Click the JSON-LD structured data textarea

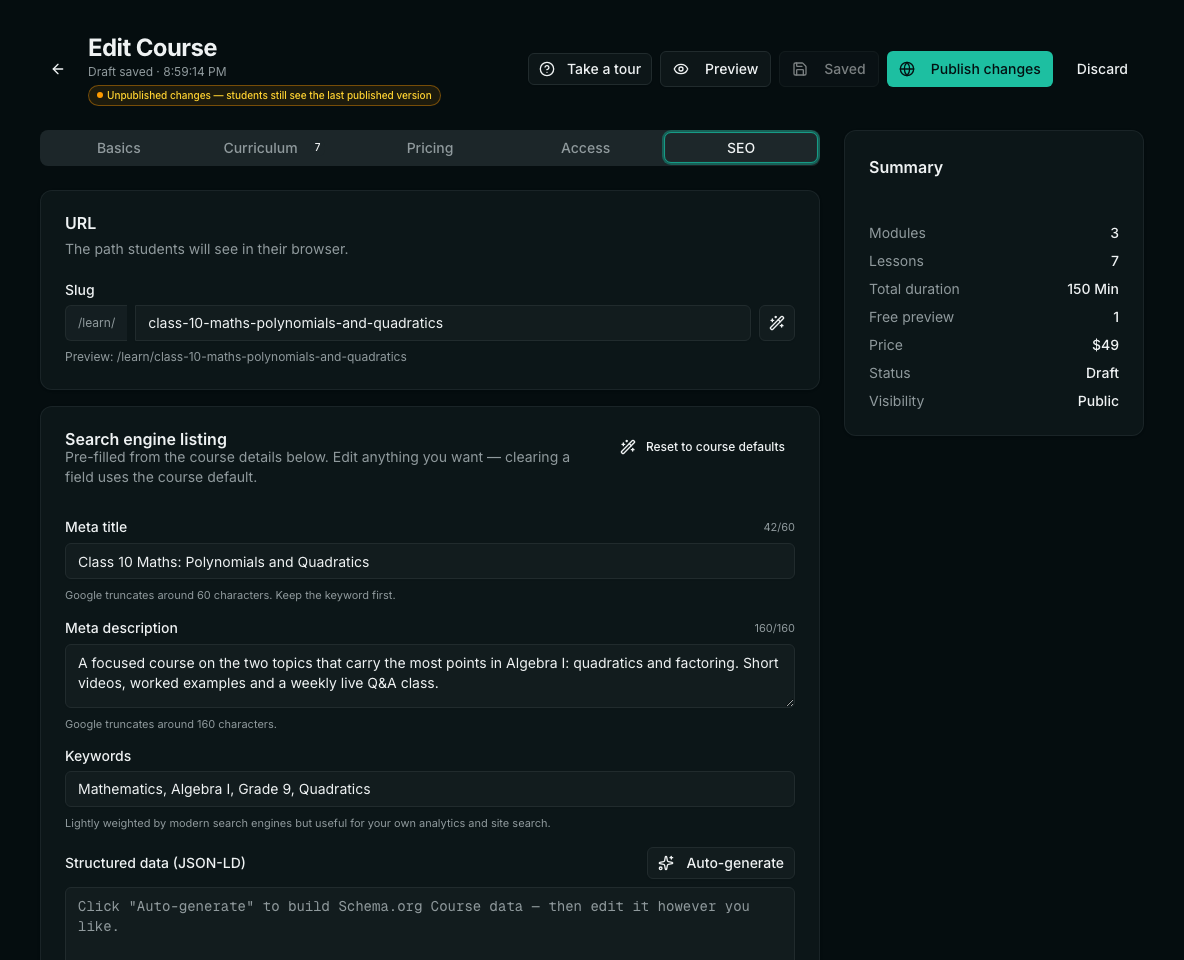point(430,924)
